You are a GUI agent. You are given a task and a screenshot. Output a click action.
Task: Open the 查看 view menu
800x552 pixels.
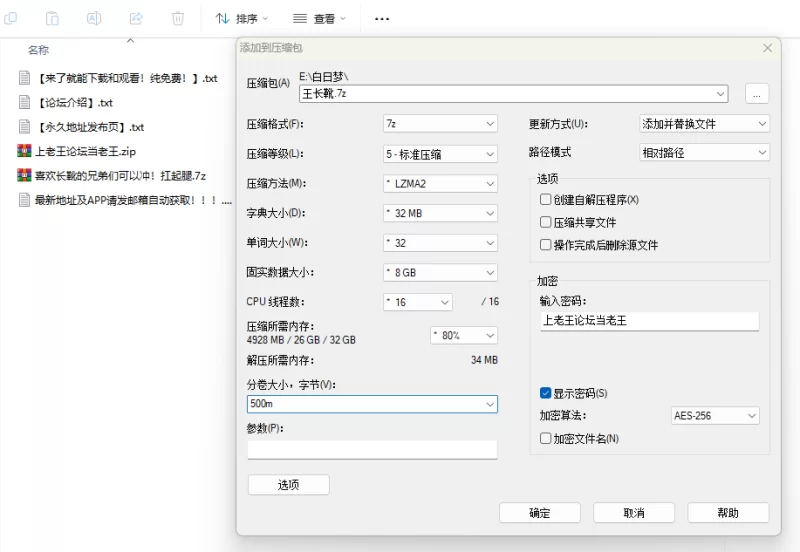319,18
